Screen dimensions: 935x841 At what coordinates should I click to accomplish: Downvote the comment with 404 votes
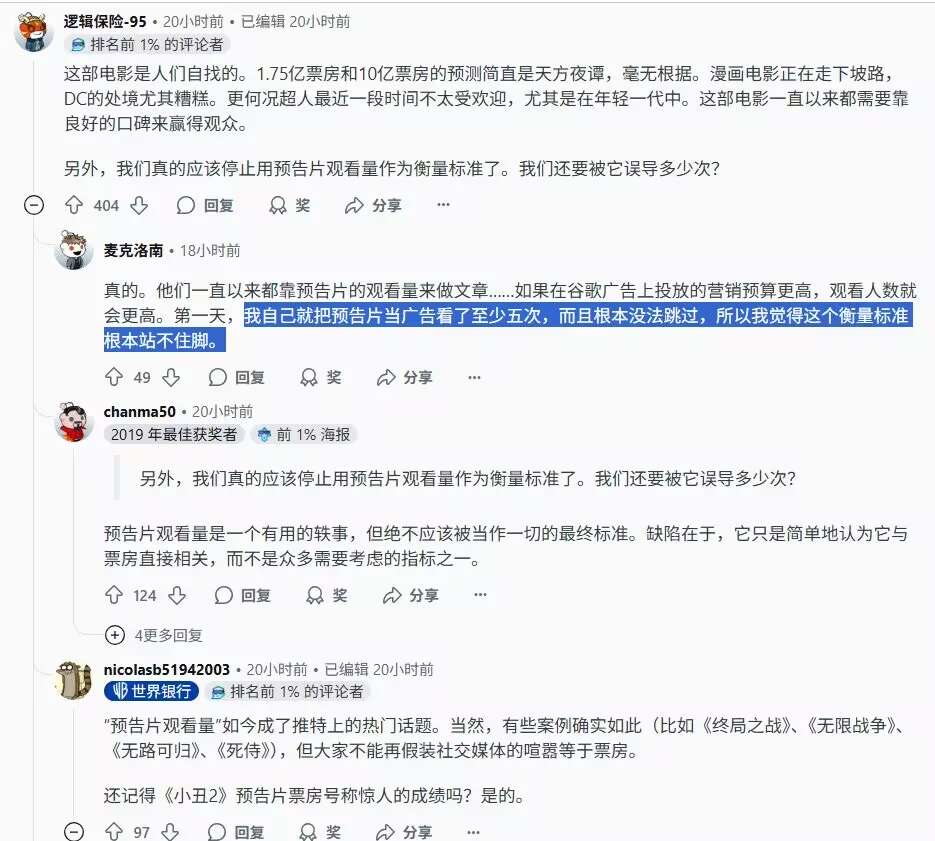pos(139,205)
